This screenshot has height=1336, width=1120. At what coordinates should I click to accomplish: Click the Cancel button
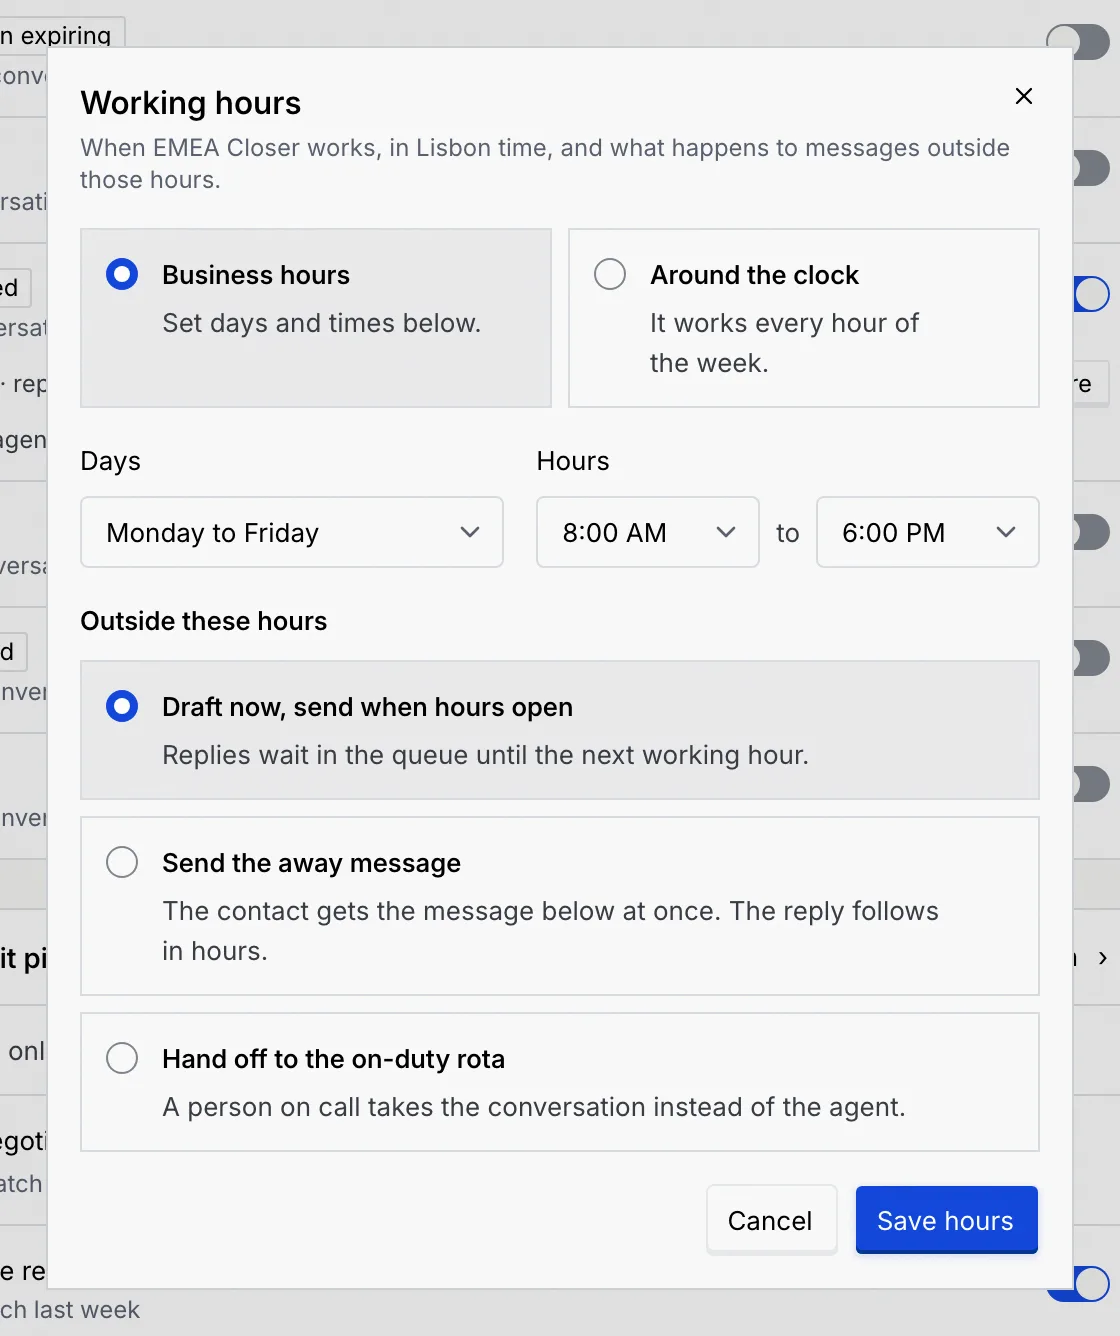click(771, 1220)
